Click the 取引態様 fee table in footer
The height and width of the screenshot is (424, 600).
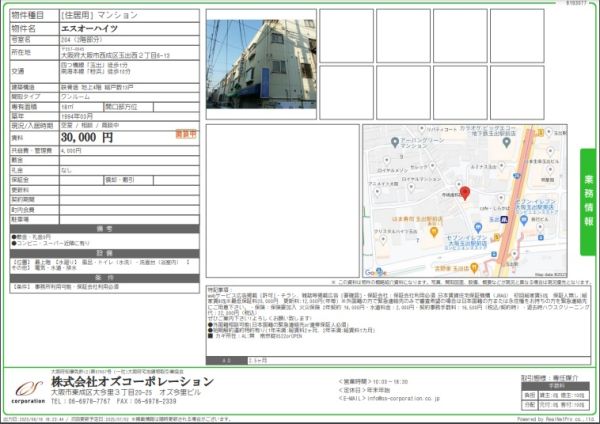(x=556, y=396)
